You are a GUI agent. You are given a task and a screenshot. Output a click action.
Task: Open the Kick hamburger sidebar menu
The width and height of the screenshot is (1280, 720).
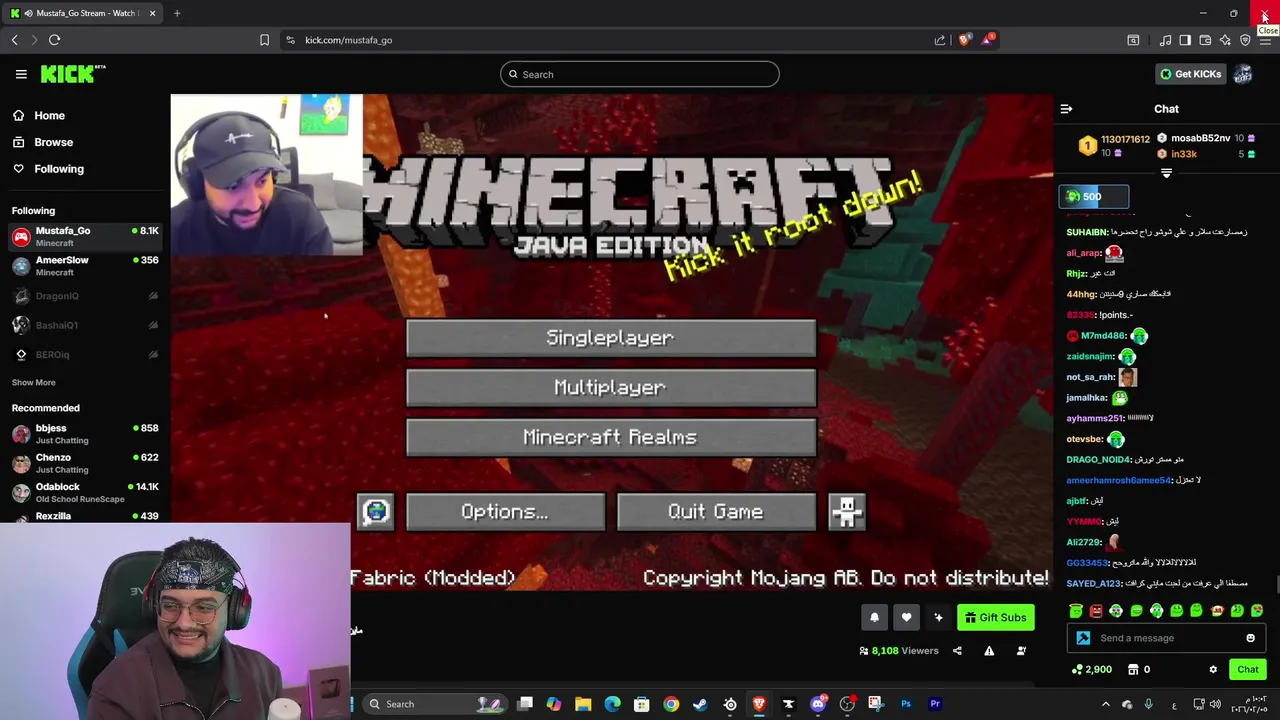click(21, 74)
